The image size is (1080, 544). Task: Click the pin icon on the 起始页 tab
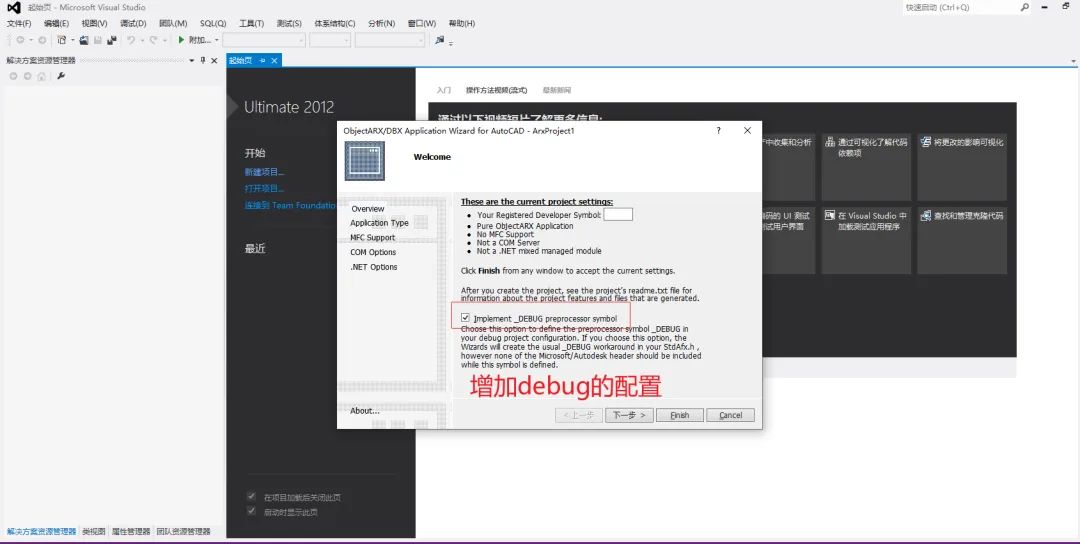click(x=262, y=61)
